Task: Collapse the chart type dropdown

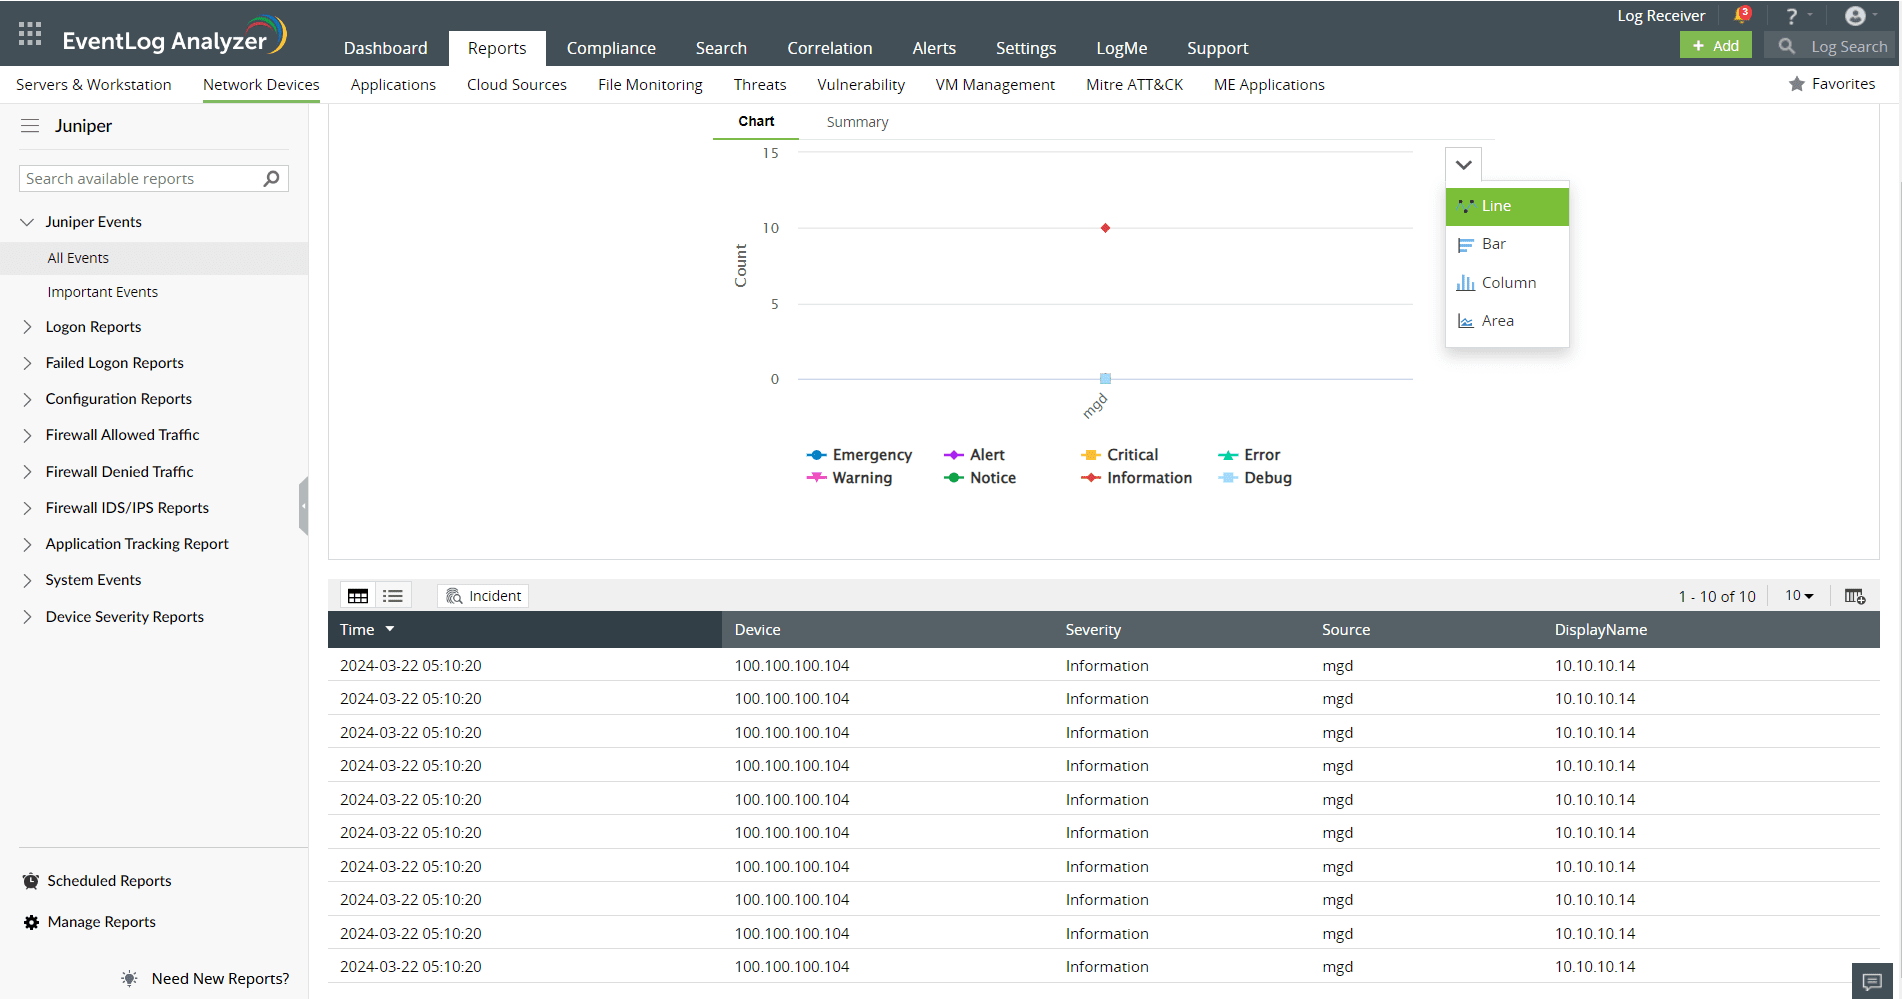Action: 1464,165
